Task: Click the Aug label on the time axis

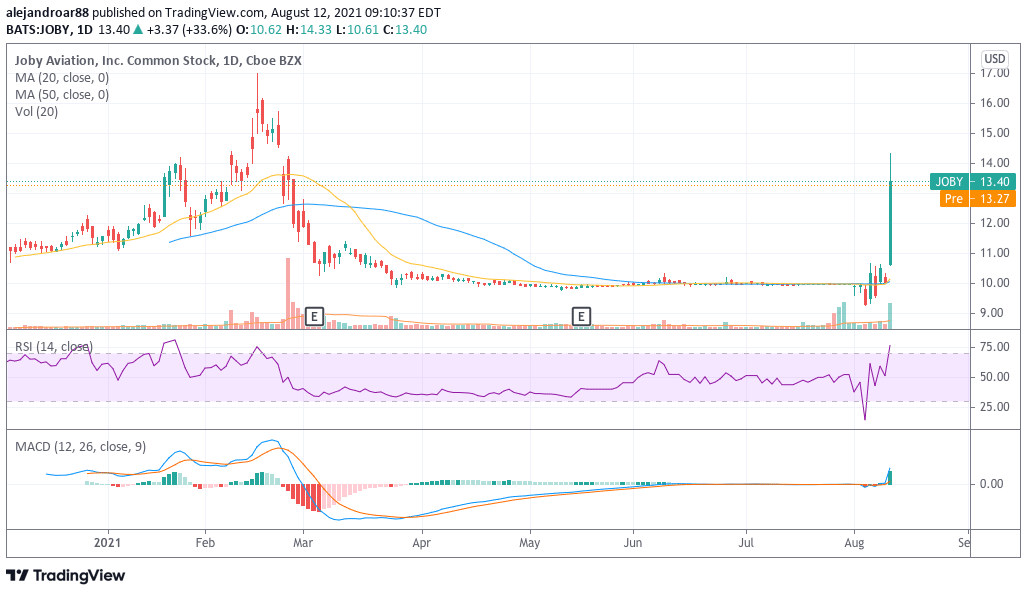Action: [854, 543]
